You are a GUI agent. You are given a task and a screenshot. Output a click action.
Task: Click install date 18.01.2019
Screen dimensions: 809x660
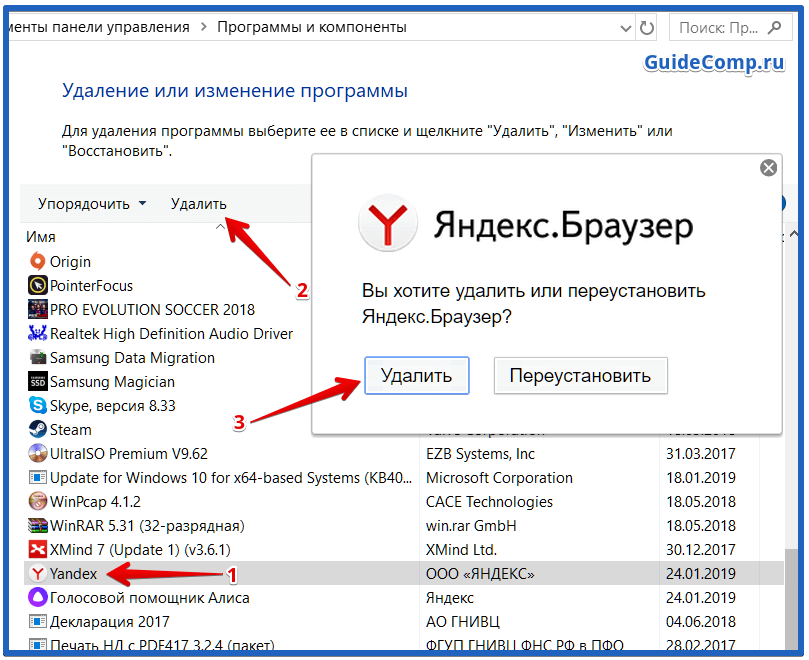point(701,477)
